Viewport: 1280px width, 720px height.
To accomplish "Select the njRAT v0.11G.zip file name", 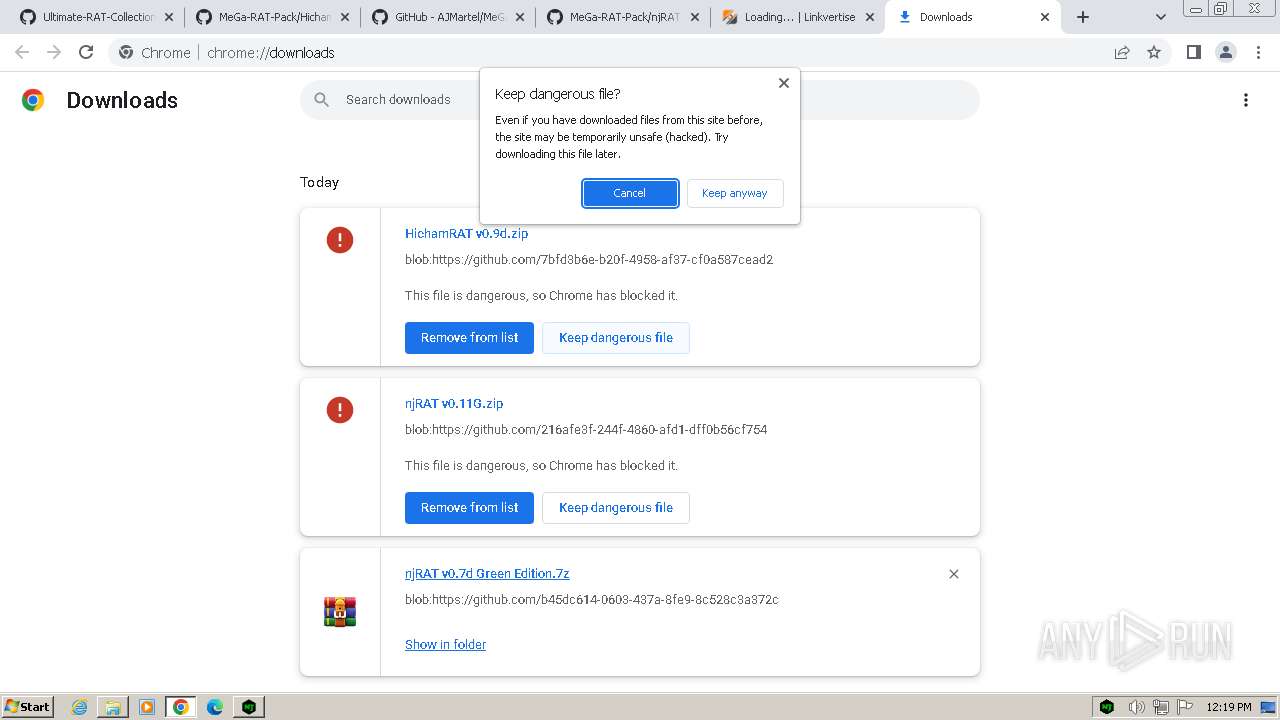I will pyautogui.click(x=454, y=404).
